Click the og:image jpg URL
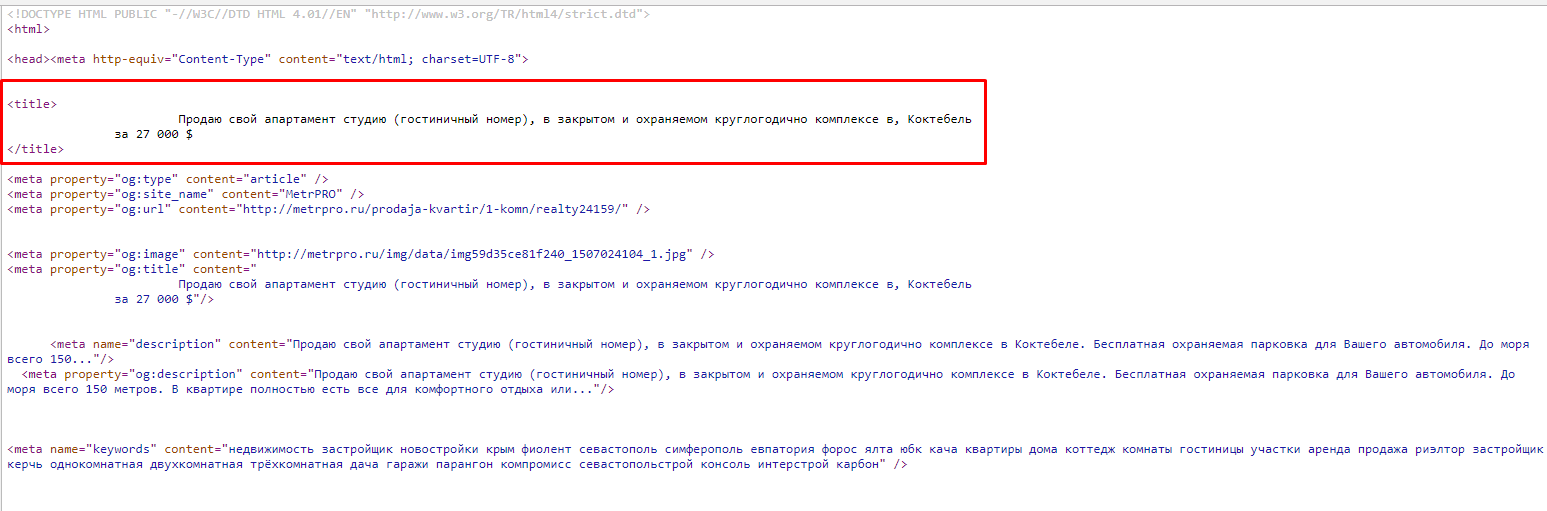 [x=472, y=254]
